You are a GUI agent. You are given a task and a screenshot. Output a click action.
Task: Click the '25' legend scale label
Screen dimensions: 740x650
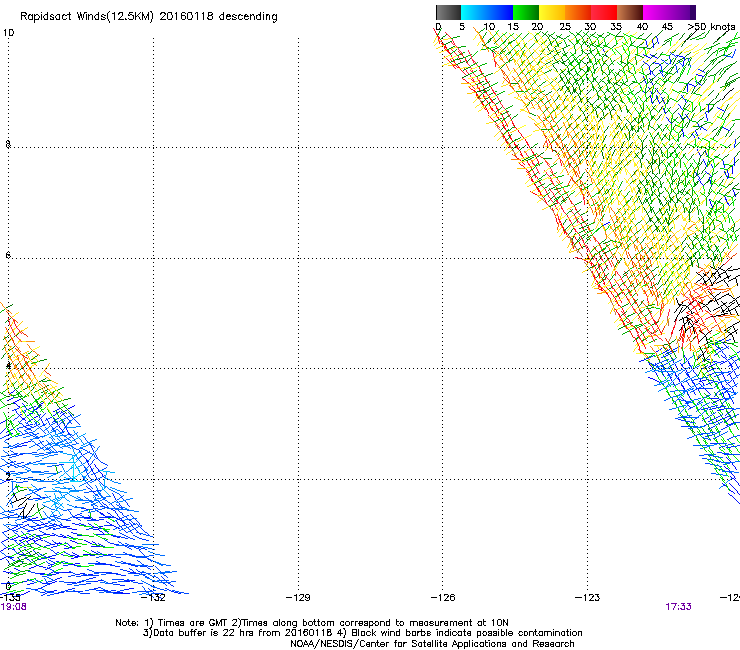coord(565,26)
